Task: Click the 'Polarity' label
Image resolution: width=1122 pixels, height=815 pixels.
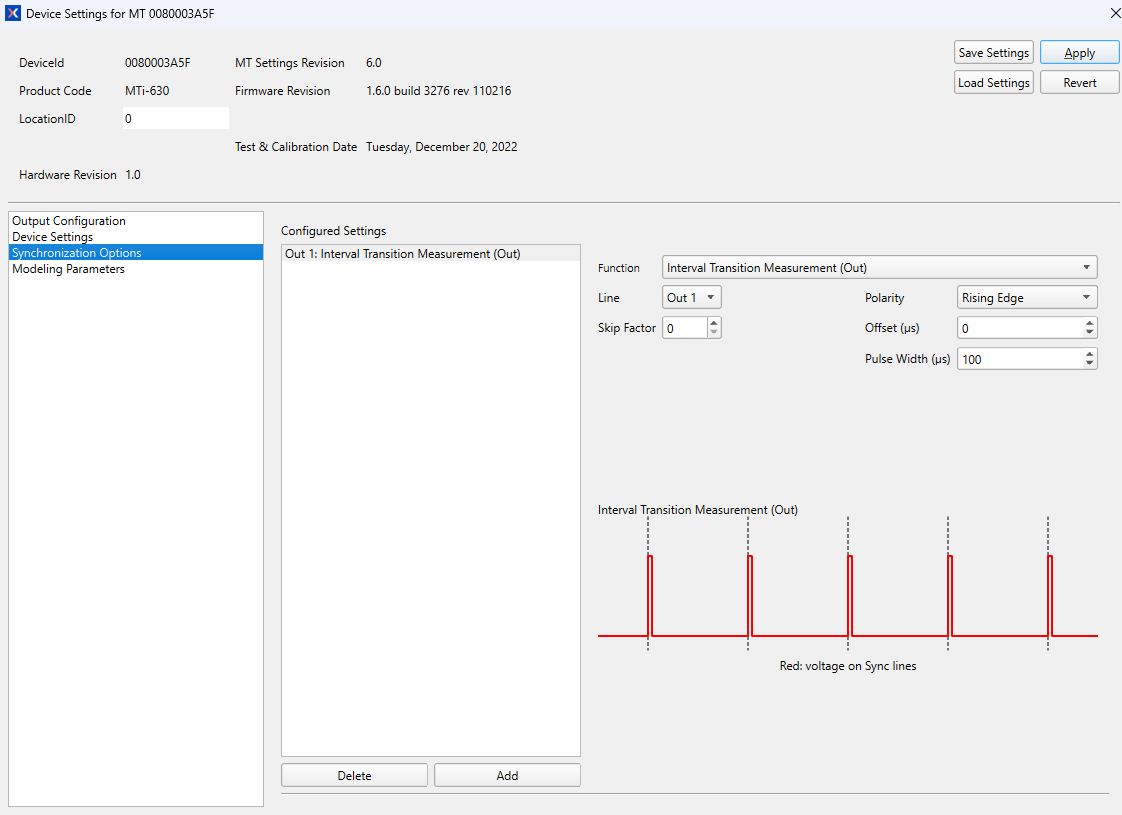Action: [884, 298]
